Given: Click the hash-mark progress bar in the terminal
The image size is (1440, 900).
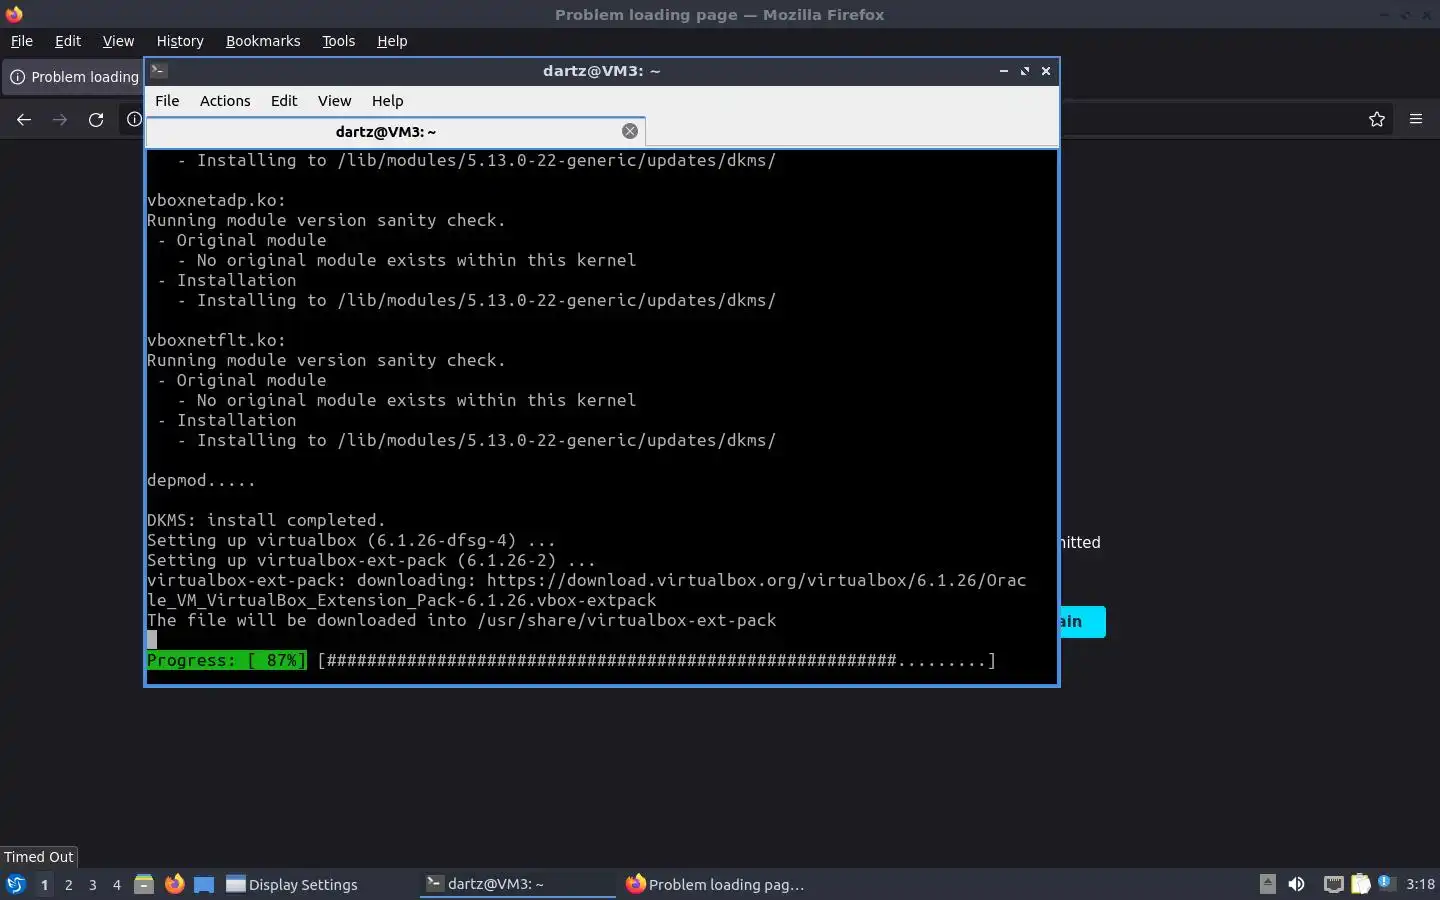Looking at the screenshot, I should click(x=657, y=660).
